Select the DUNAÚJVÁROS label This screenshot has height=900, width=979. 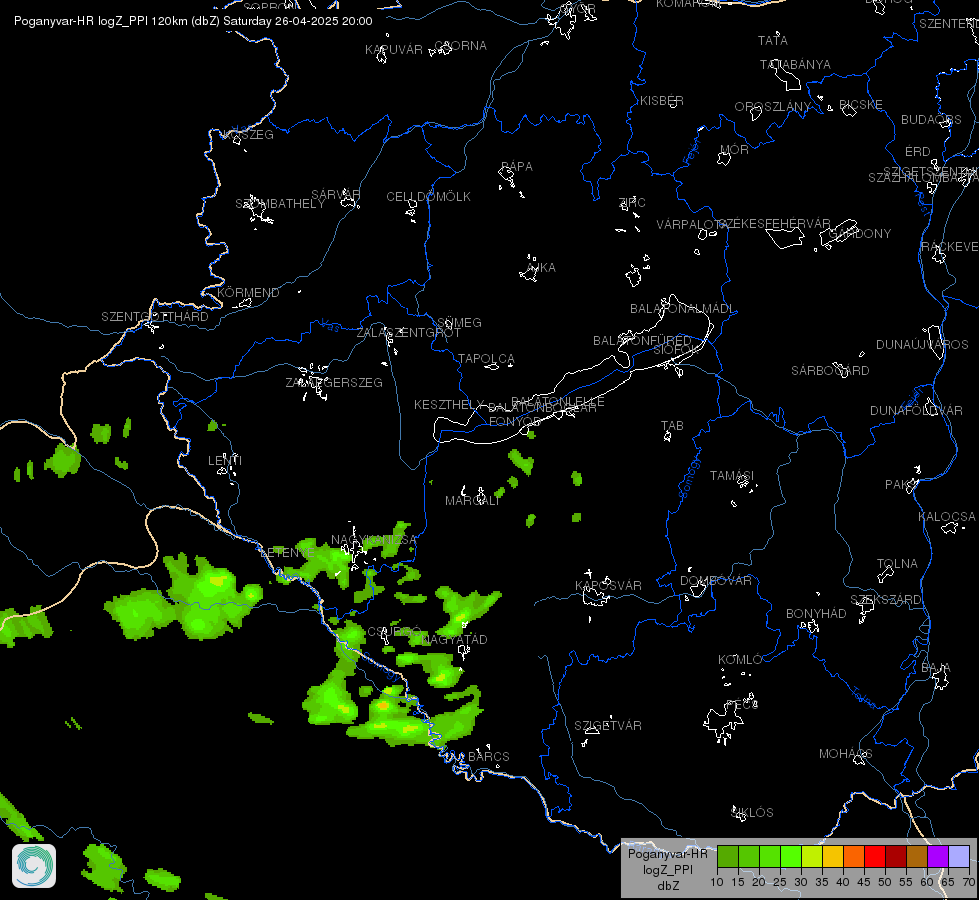pos(922,345)
